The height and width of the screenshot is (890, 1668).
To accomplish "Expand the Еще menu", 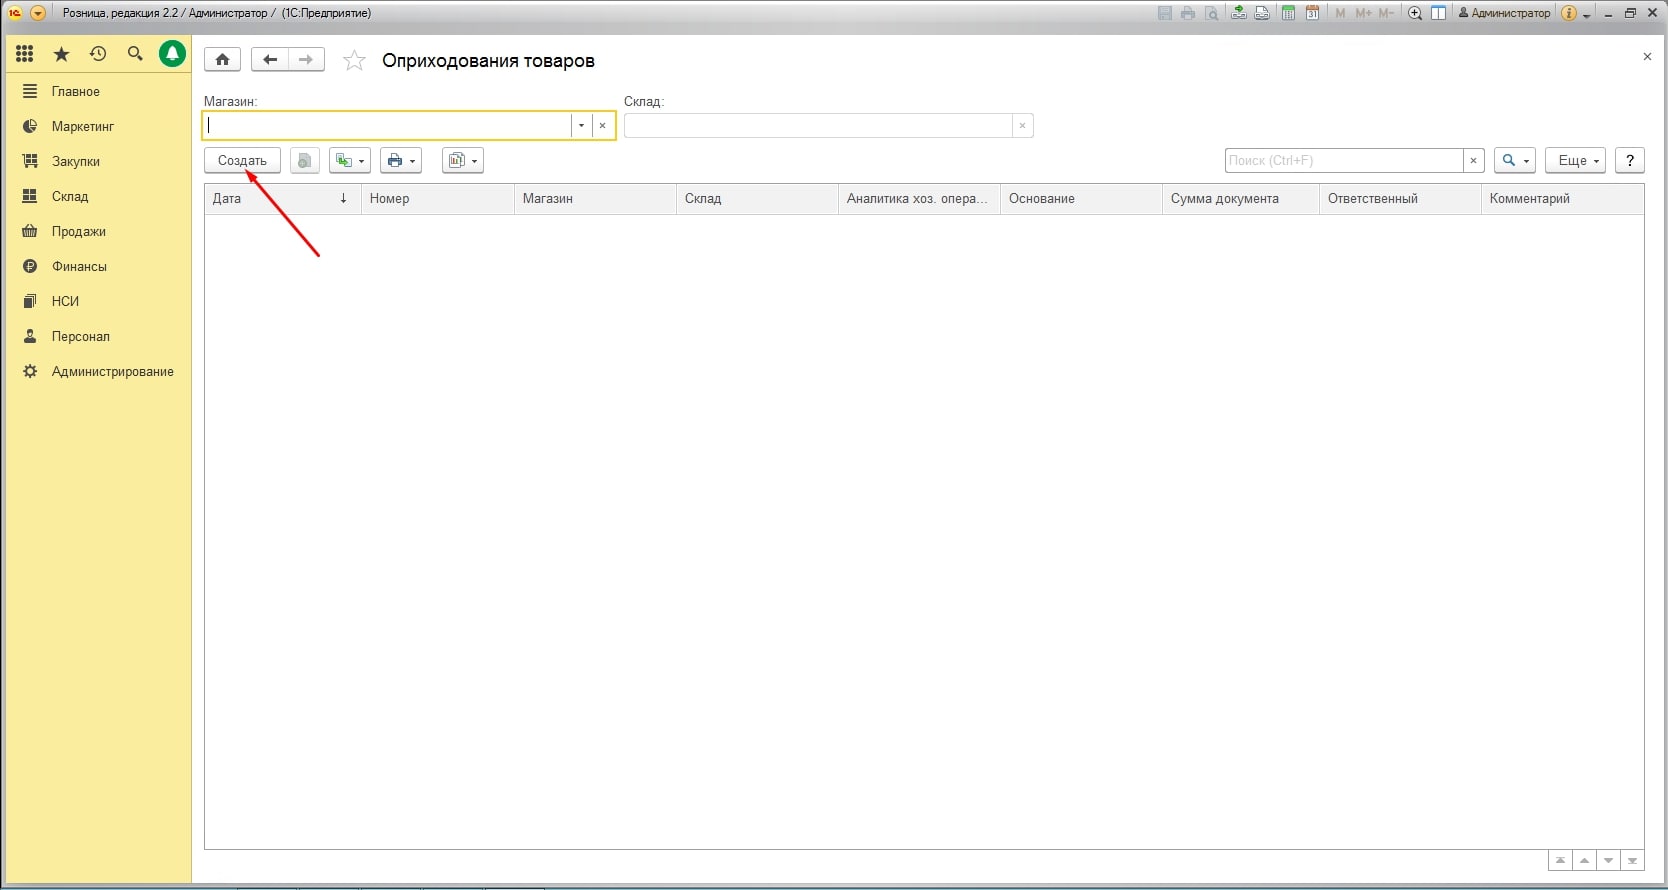I will (1575, 161).
